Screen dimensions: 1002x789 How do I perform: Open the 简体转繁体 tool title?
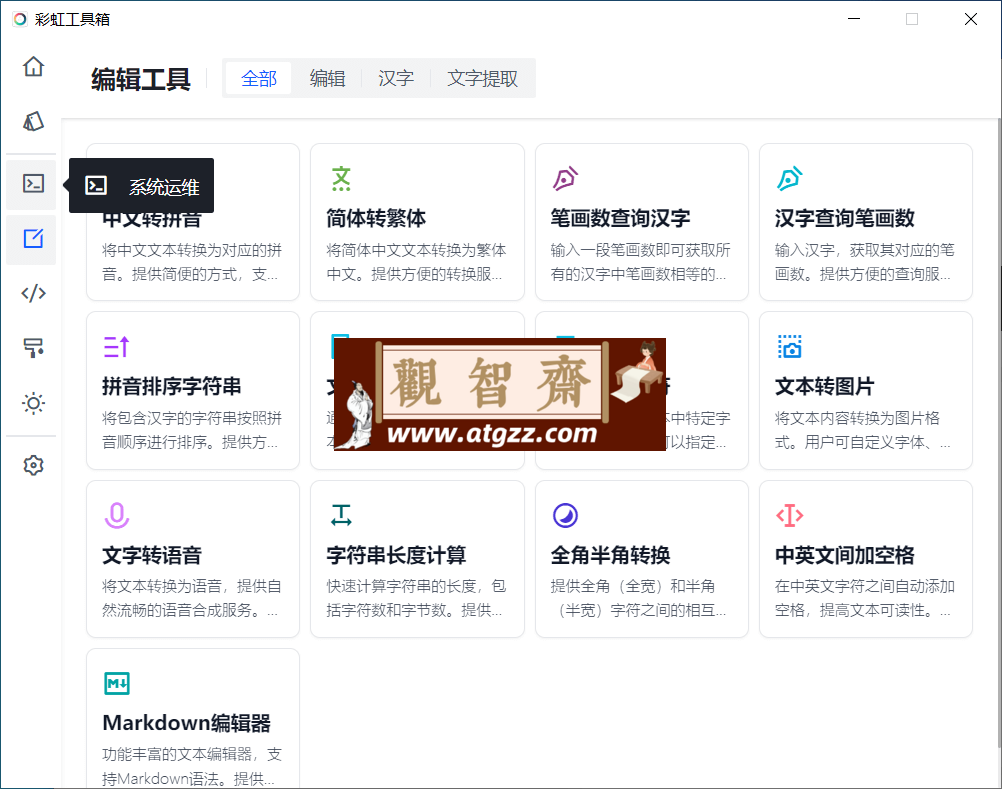(376, 218)
